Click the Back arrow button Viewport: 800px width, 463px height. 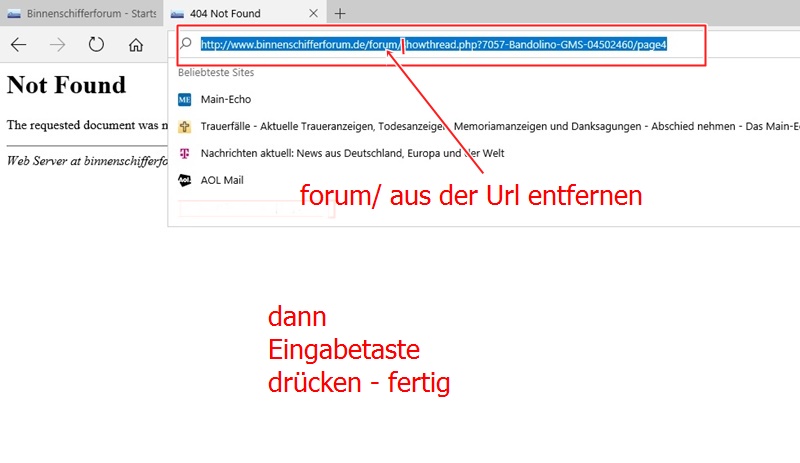18,45
